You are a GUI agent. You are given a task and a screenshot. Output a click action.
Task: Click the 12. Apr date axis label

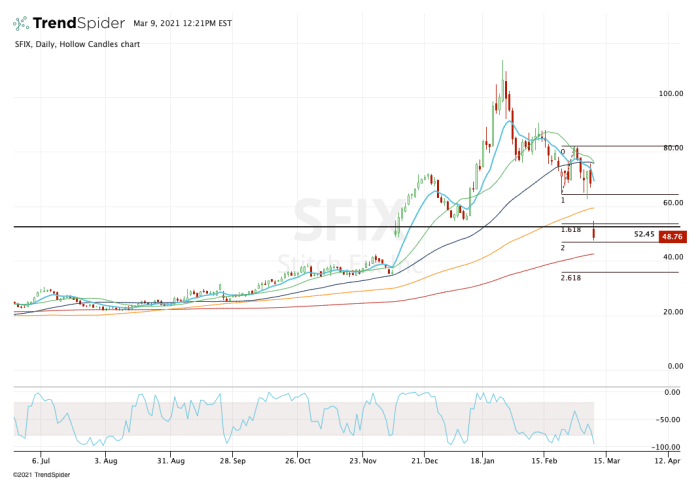(x=666, y=462)
